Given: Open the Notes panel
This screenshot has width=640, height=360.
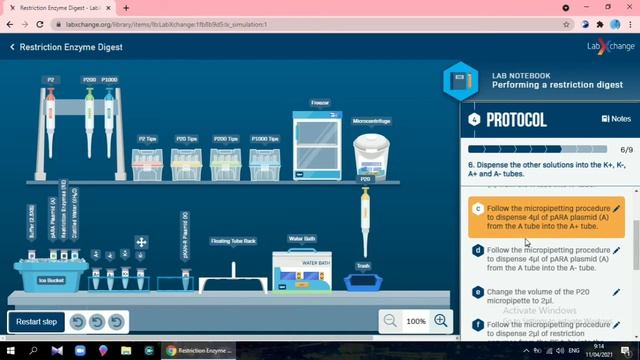Looking at the screenshot, I should (x=616, y=119).
